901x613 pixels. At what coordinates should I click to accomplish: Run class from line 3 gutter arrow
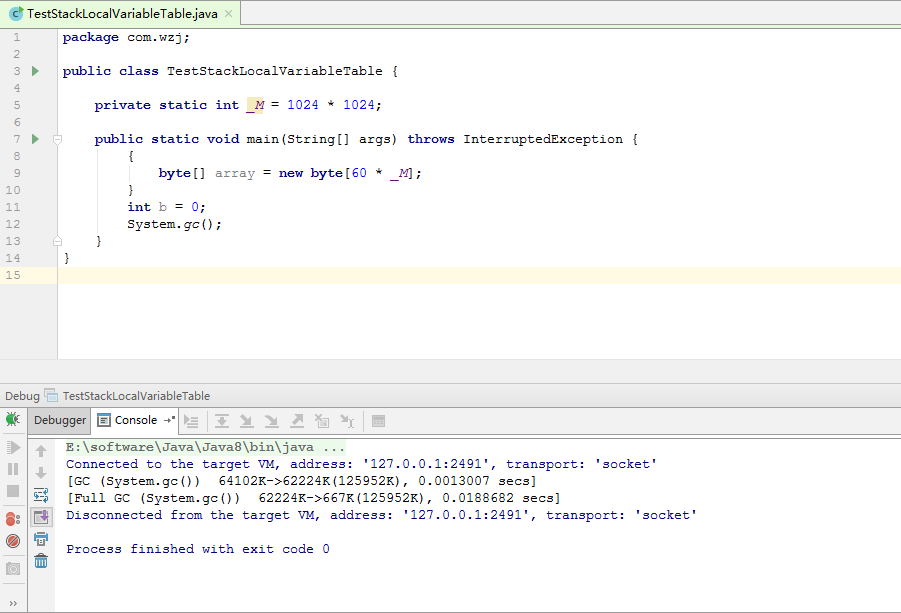point(36,71)
